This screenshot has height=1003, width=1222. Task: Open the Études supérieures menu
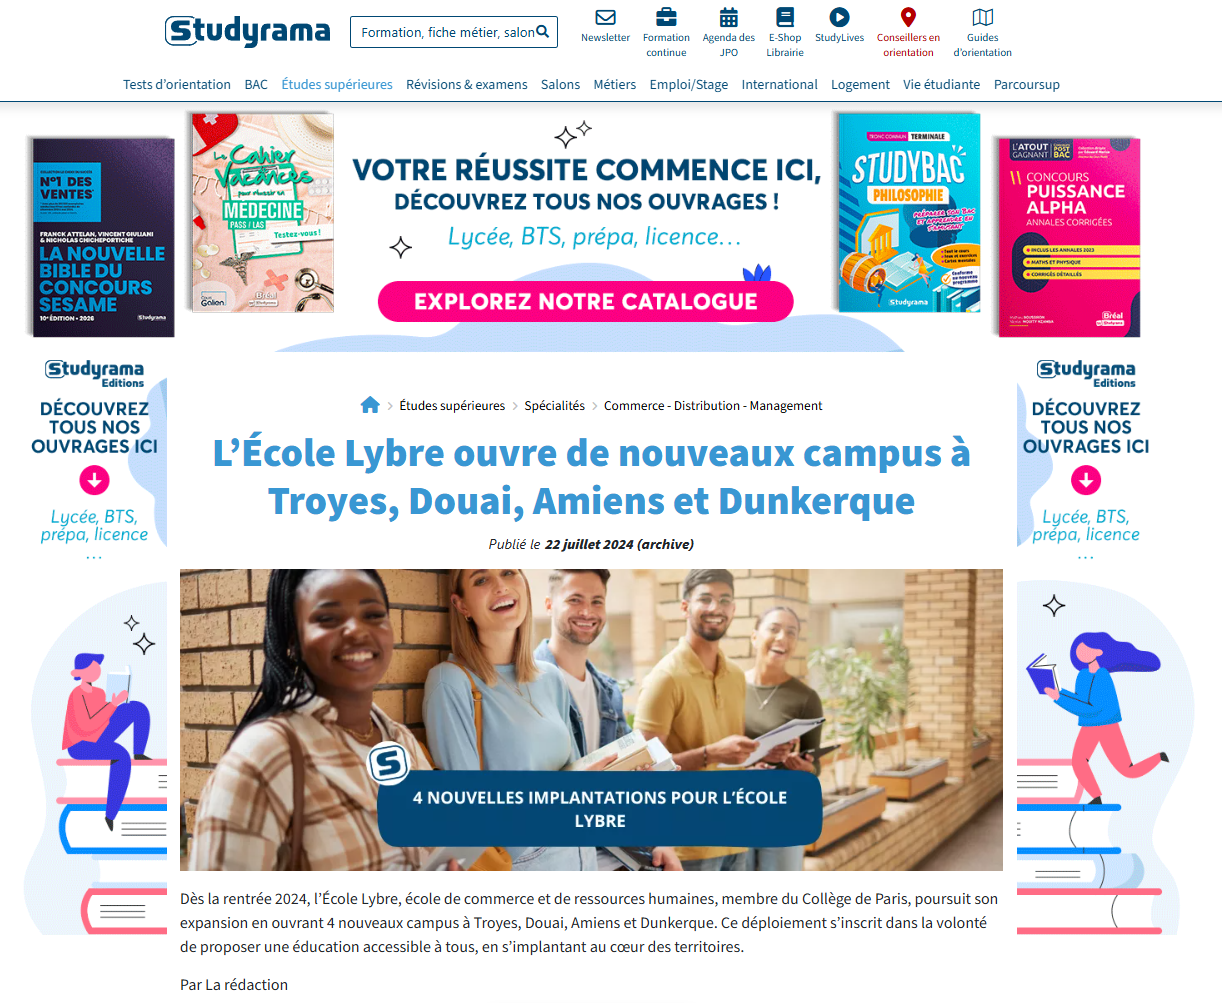pos(337,85)
